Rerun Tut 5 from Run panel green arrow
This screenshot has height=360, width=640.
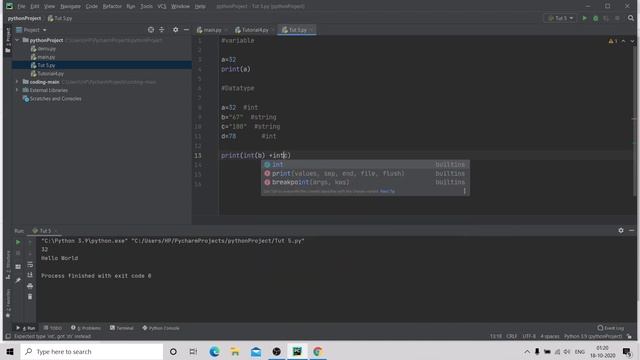(x=18, y=242)
